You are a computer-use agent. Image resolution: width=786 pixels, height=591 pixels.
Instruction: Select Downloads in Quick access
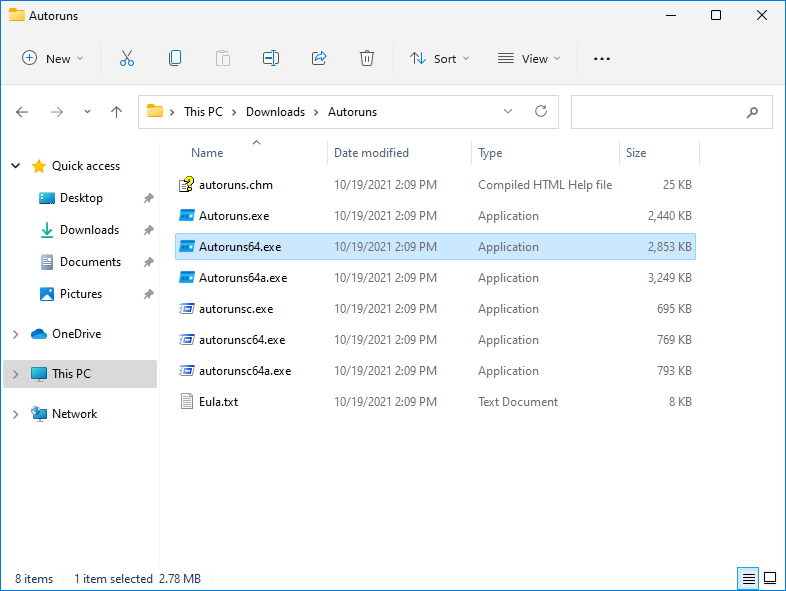89,230
